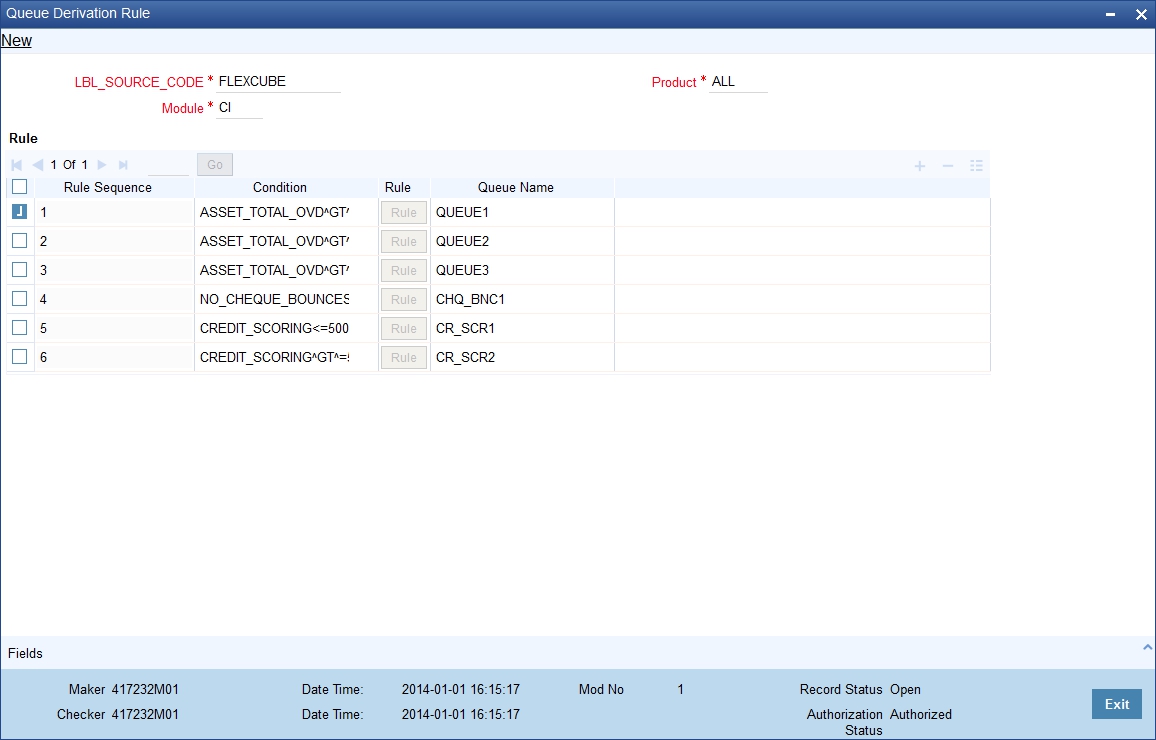This screenshot has width=1156, height=740.
Task: Go to next page of Rule table
Action: point(102,165)
